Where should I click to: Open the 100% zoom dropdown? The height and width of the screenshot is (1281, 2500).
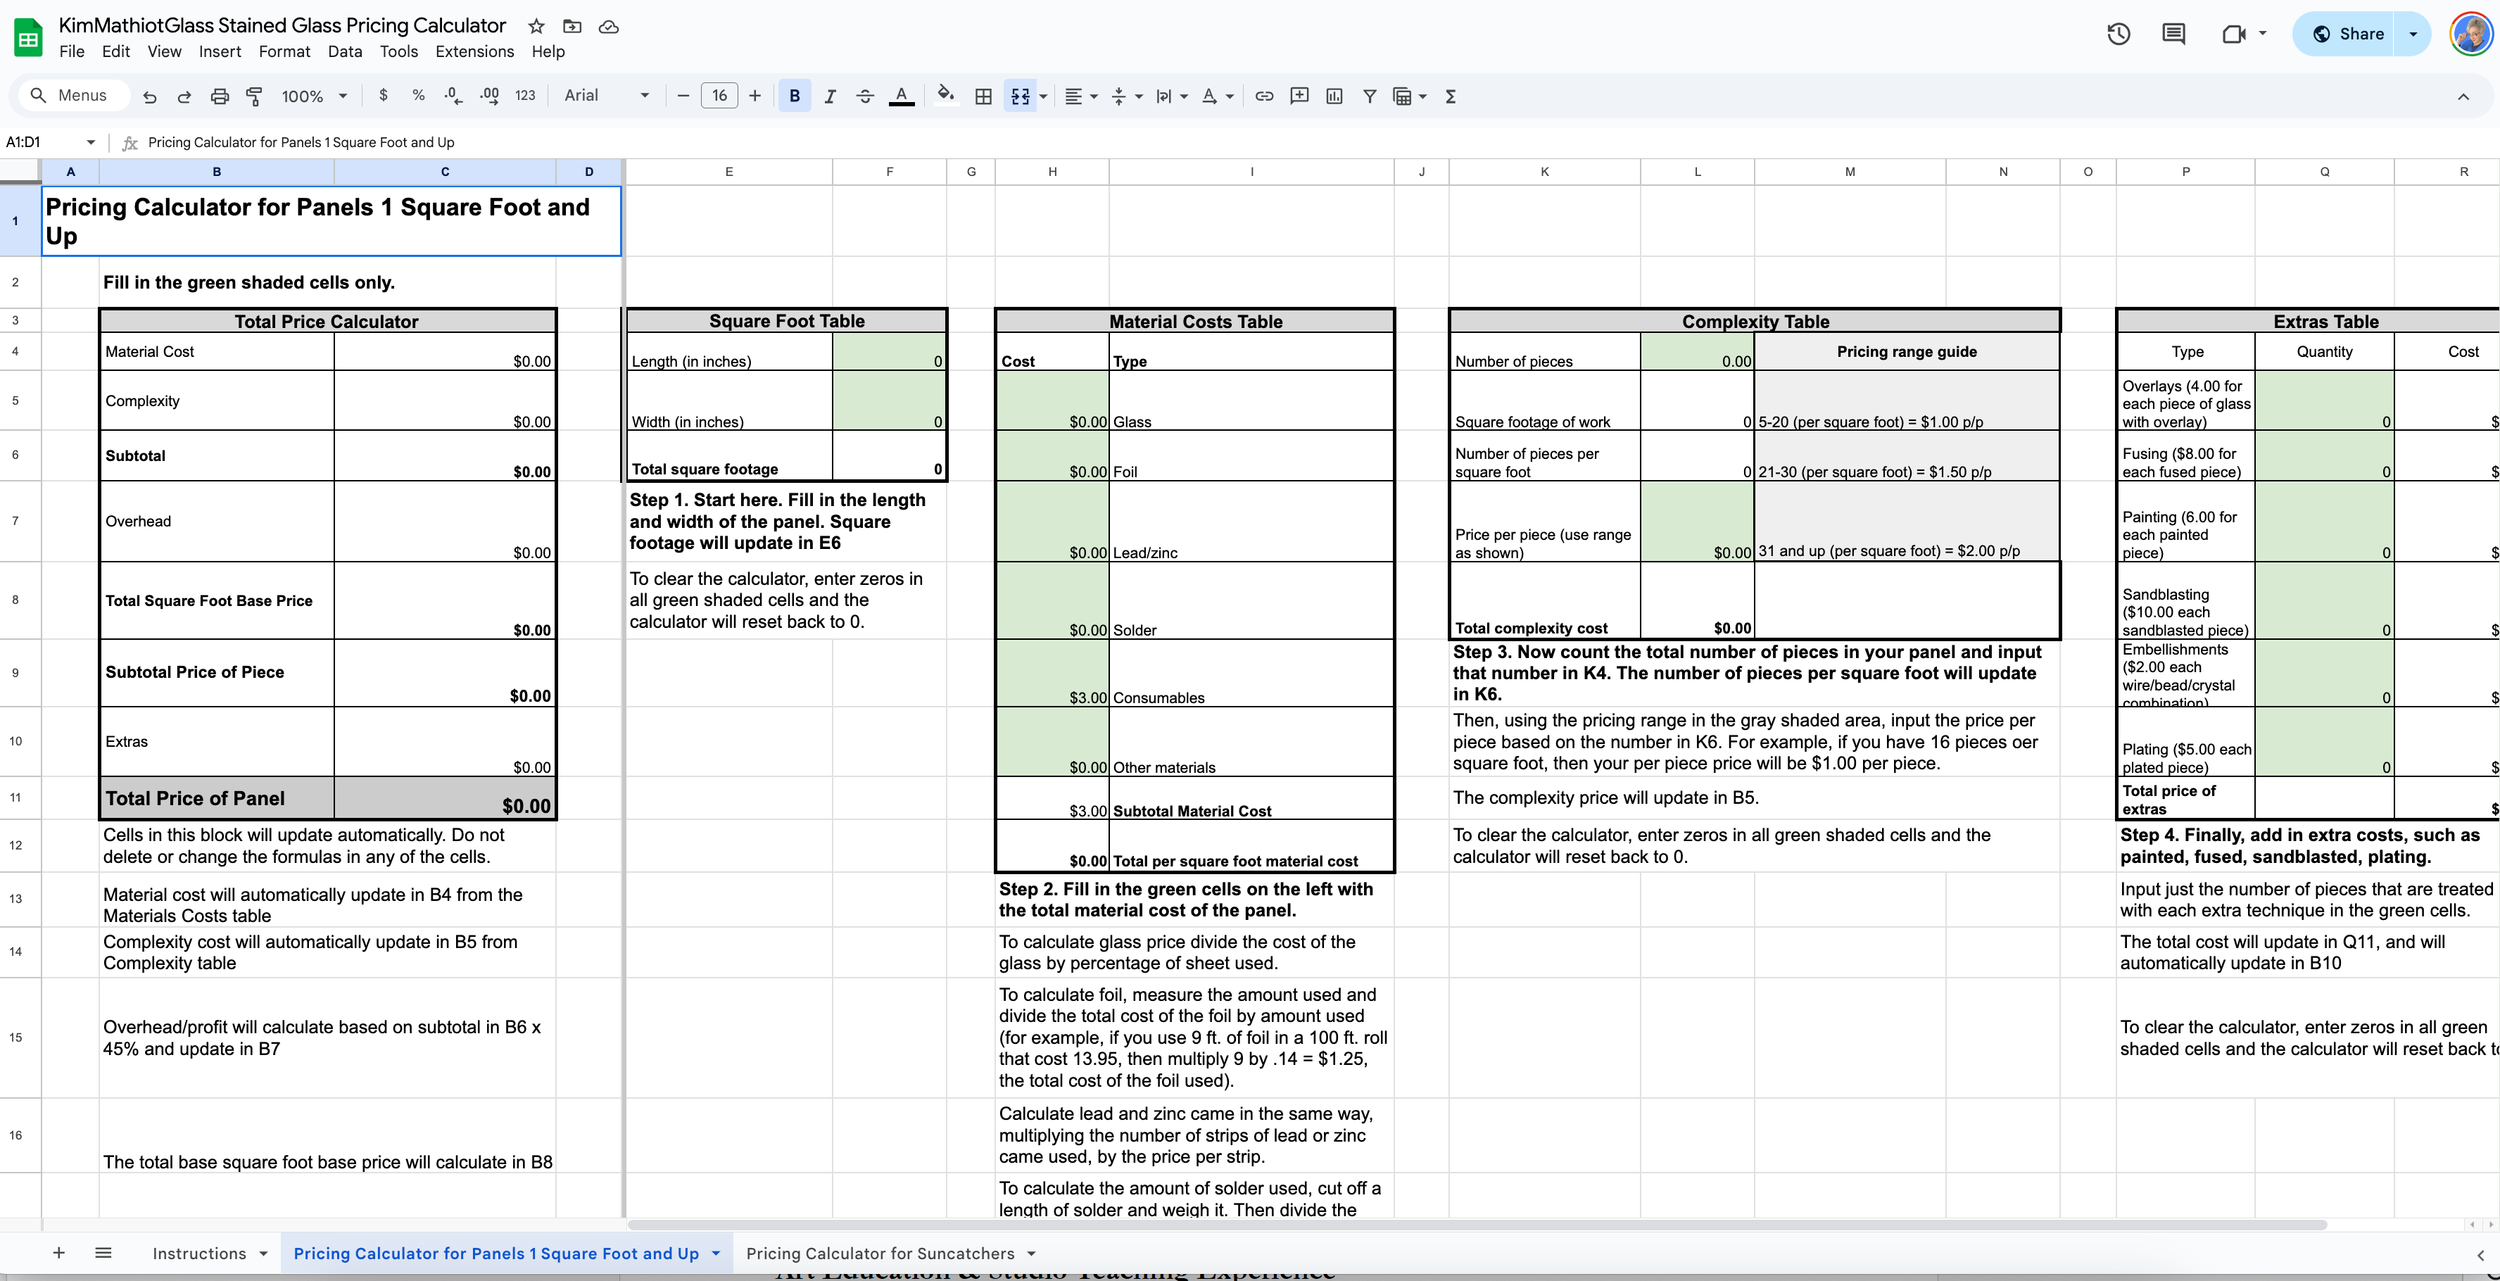[314, 96]
